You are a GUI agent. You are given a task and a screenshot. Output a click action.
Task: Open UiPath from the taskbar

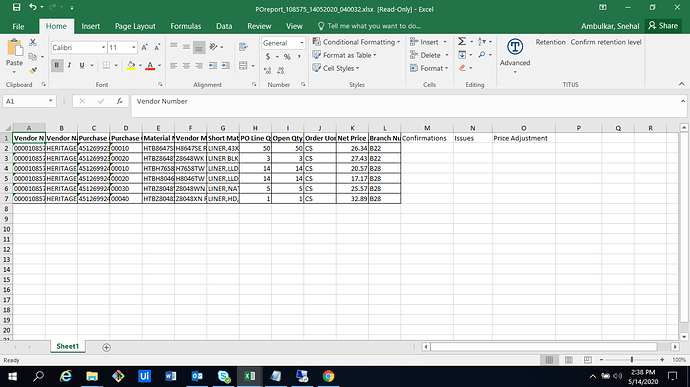(x=144, y=376)
